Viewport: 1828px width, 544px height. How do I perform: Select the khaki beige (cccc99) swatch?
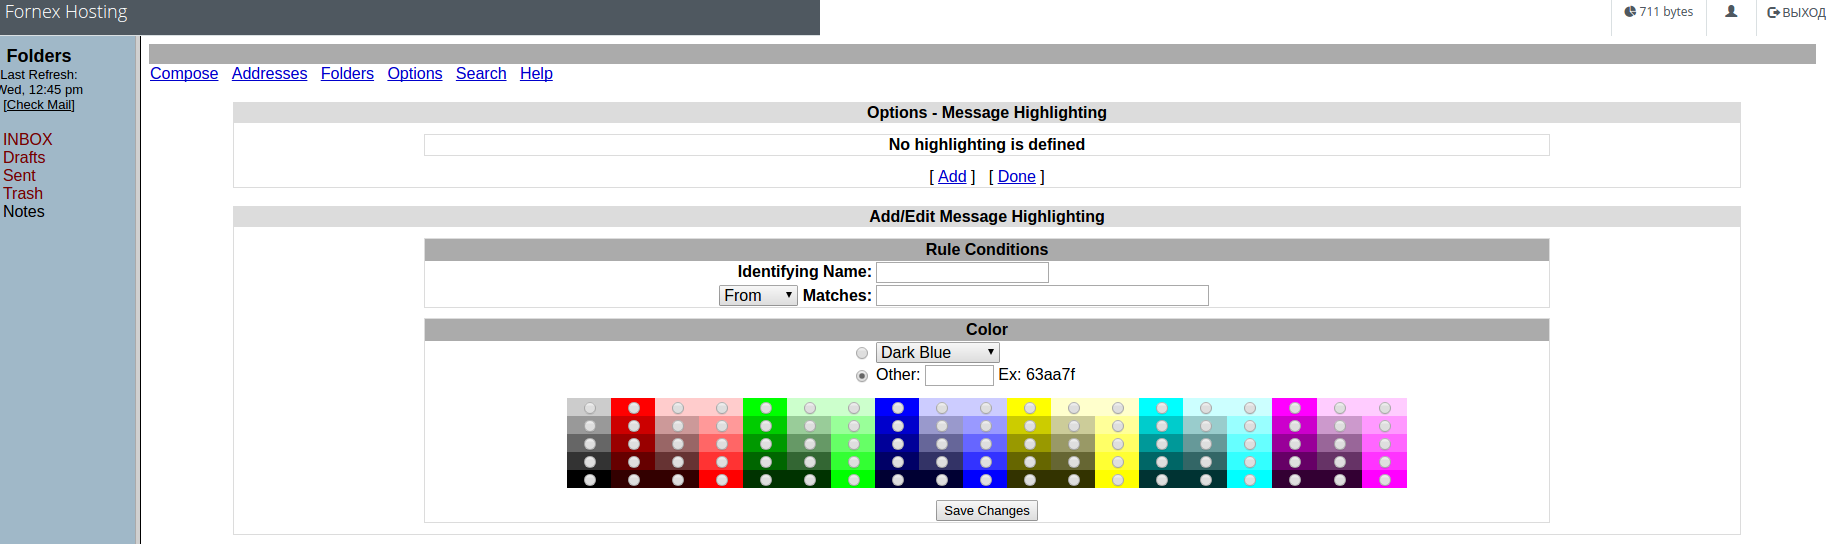click(1074, 426)
